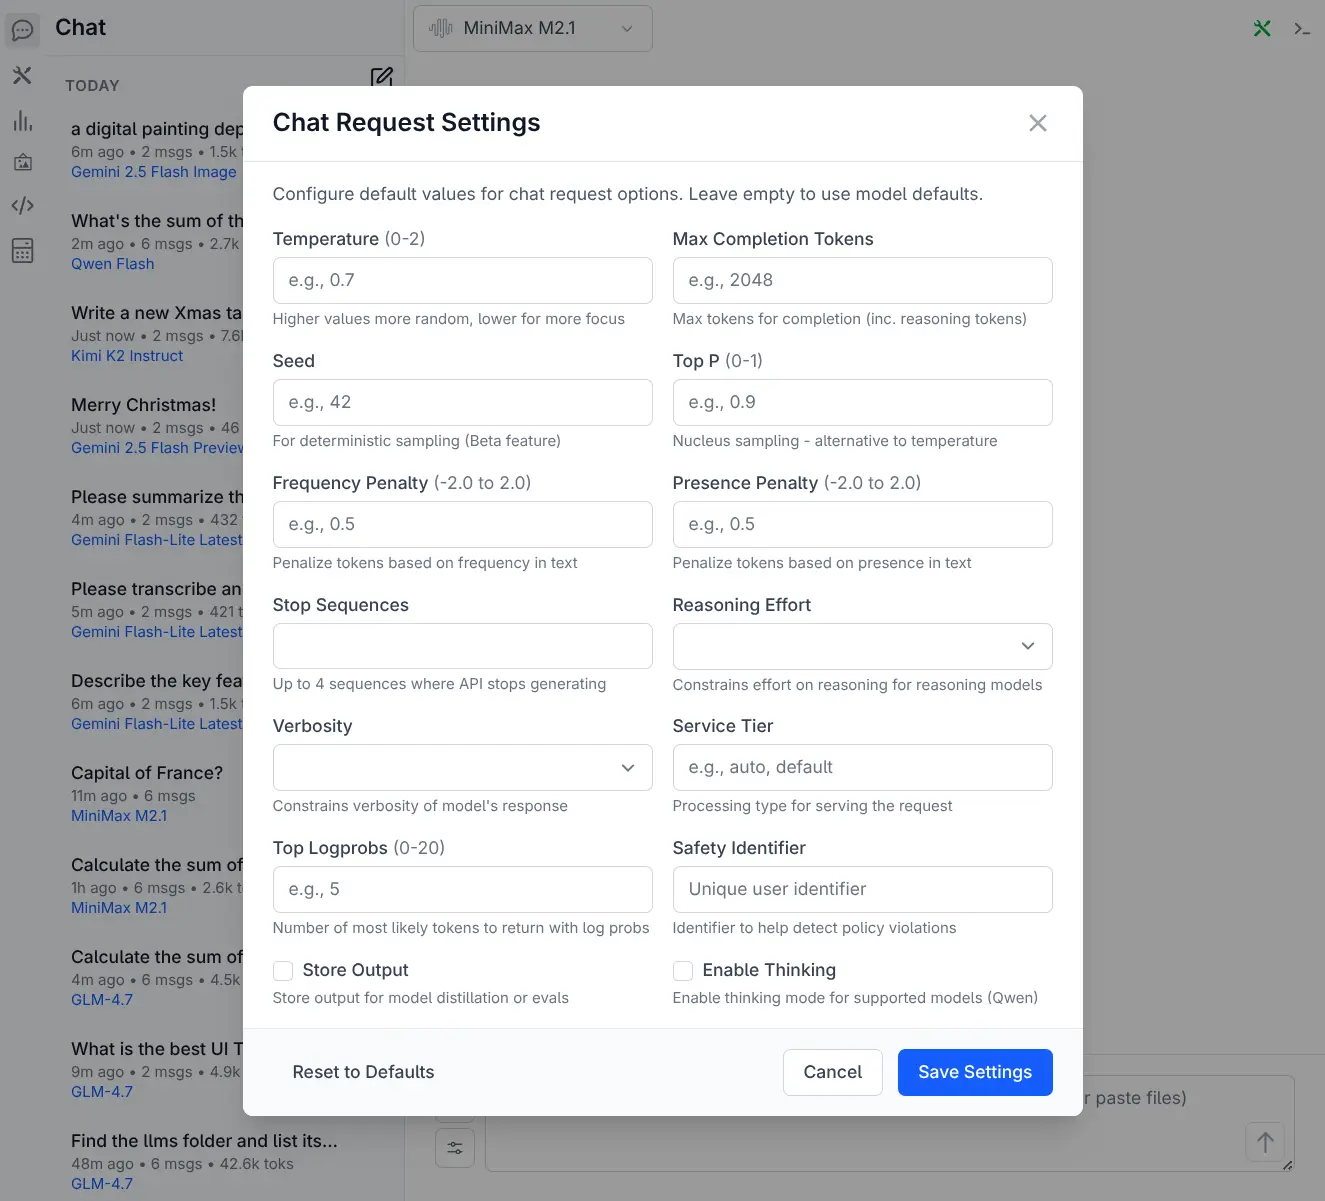Click the tools icon in left sidebar

pyautogui.click(x=22, y=75)
